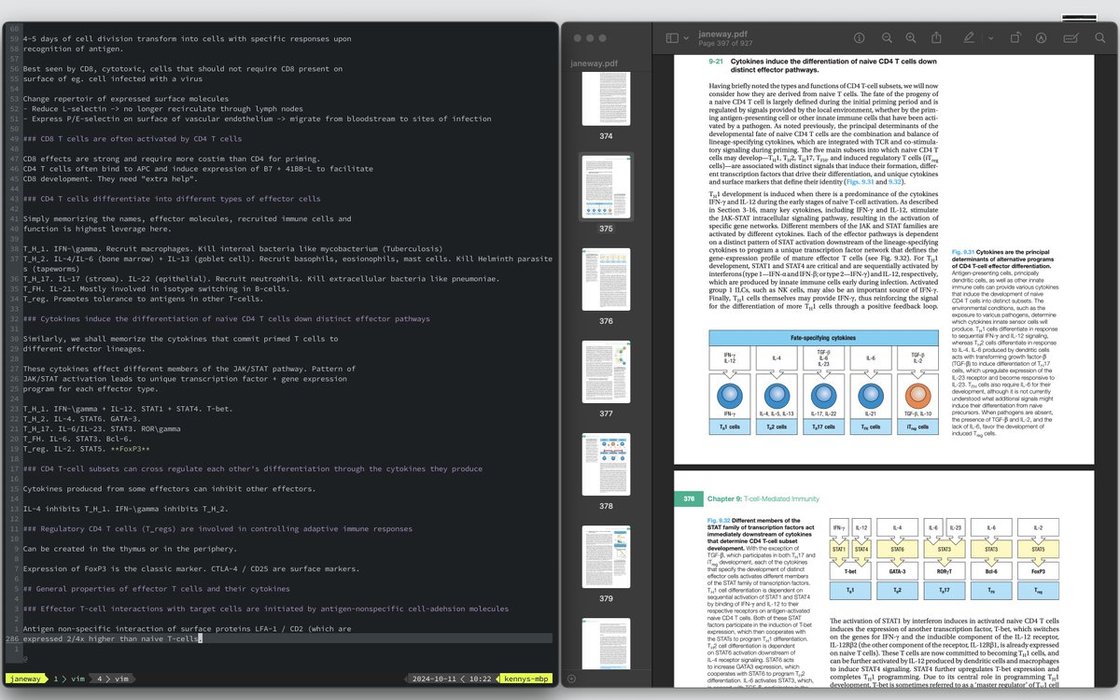Open the sidebar view options chevron
This screenshot has height=700, width=1120.
click(685, 38)
